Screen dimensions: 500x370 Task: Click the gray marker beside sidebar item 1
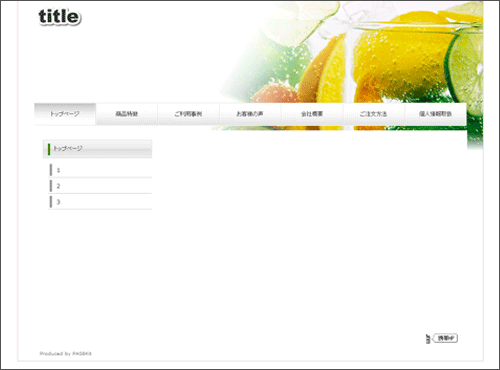coord(51,170)
